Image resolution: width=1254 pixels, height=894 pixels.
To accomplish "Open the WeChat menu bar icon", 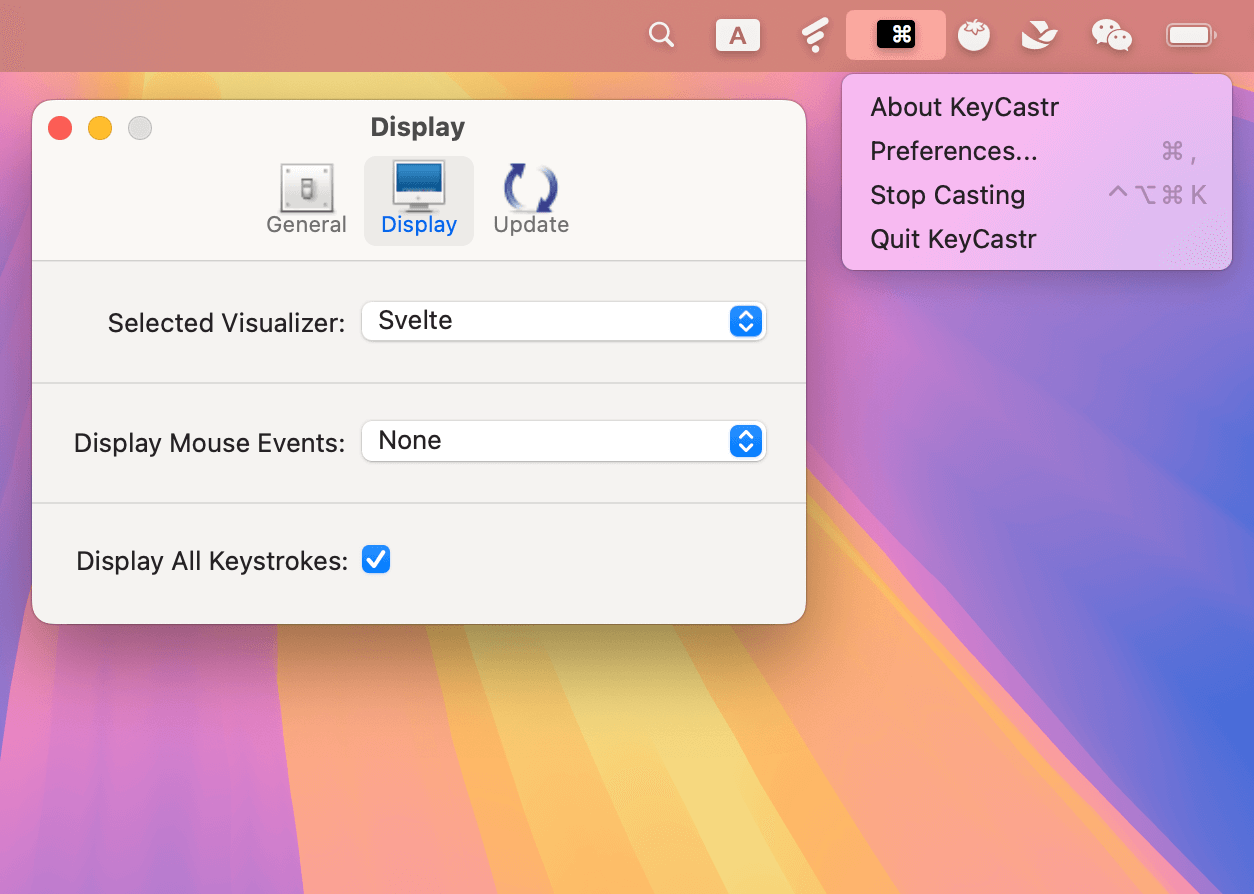I will pos(1111,36).
